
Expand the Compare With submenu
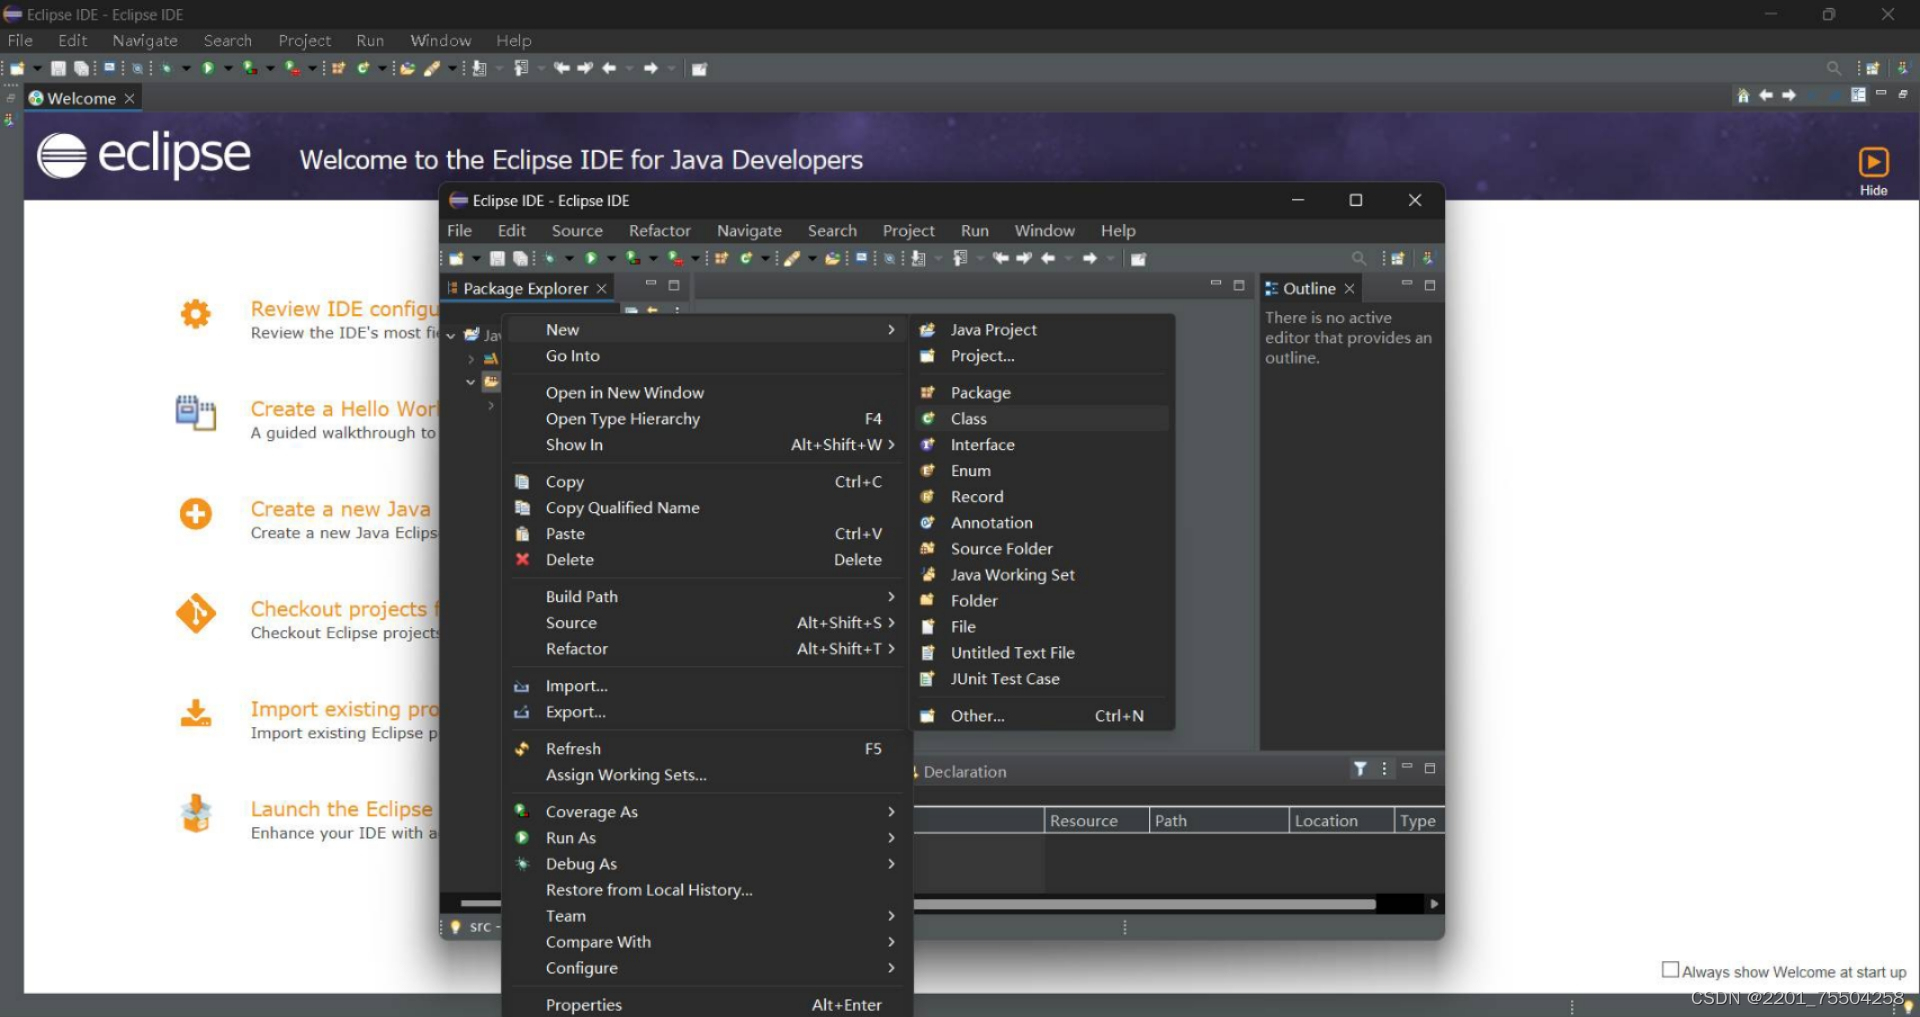click(705, 941)
